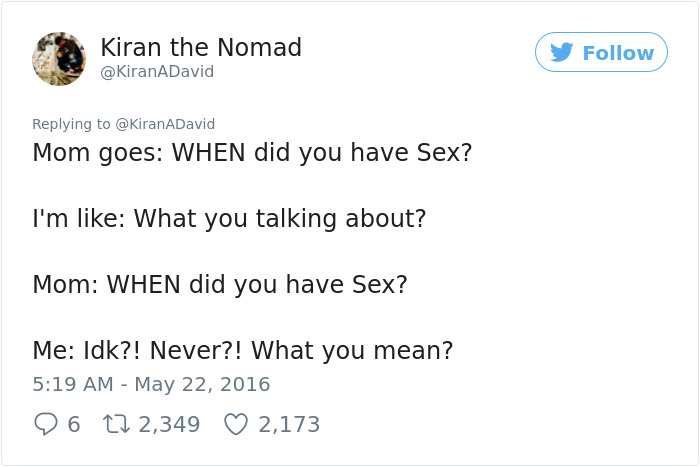
Task: Click the Twitter bird icon in Follow button
Action: (562, 53)
